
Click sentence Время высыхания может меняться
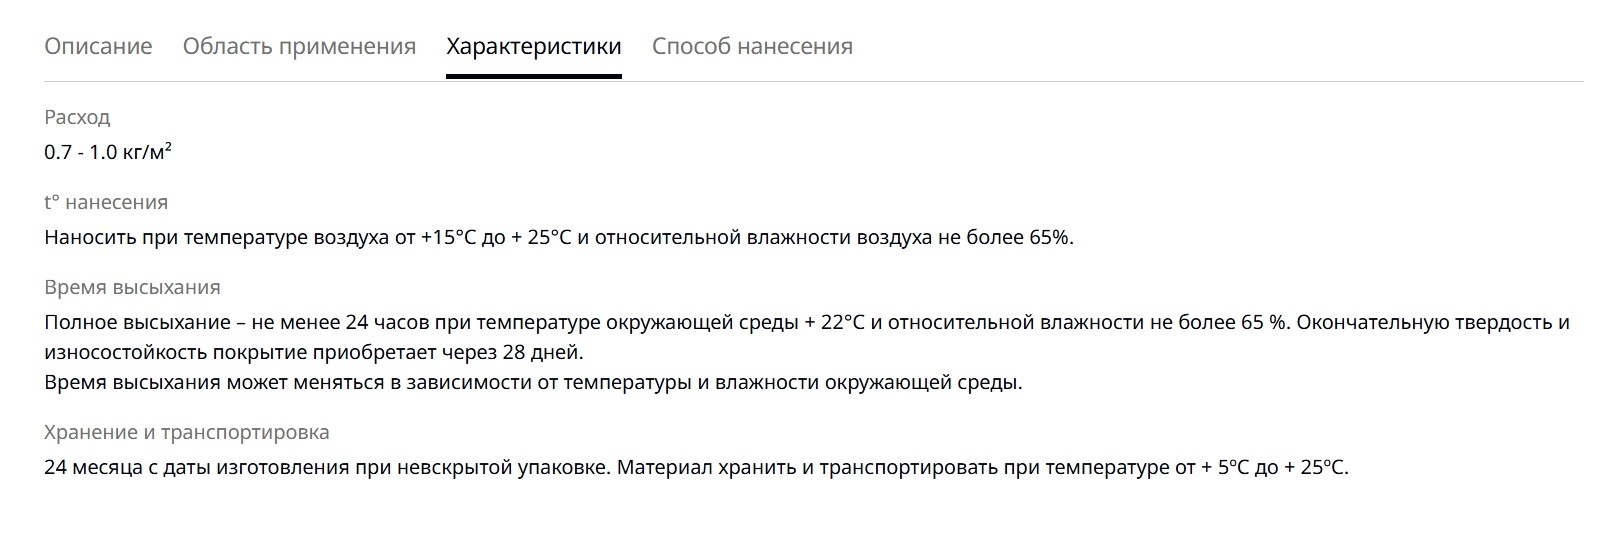point(533,382)
